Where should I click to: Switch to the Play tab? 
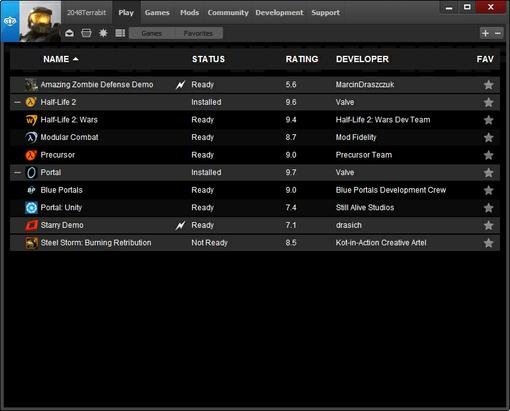click(x=126, y=13)
